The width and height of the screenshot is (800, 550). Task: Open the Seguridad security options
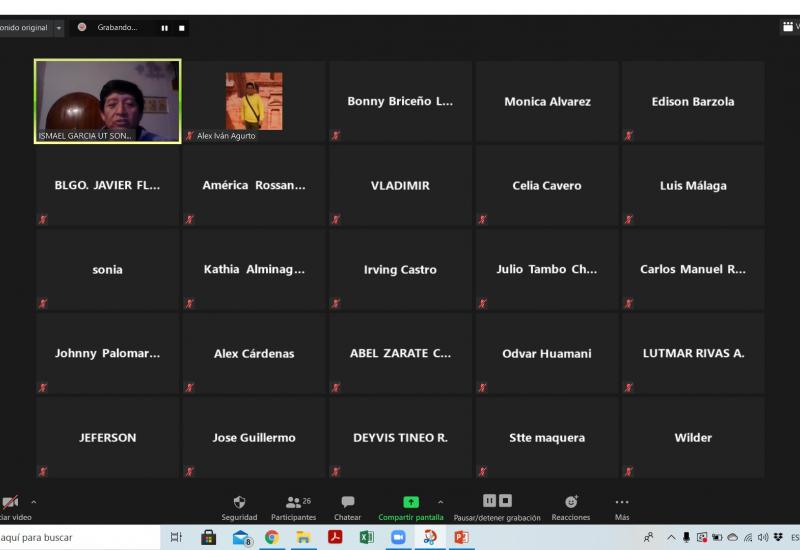239,506
